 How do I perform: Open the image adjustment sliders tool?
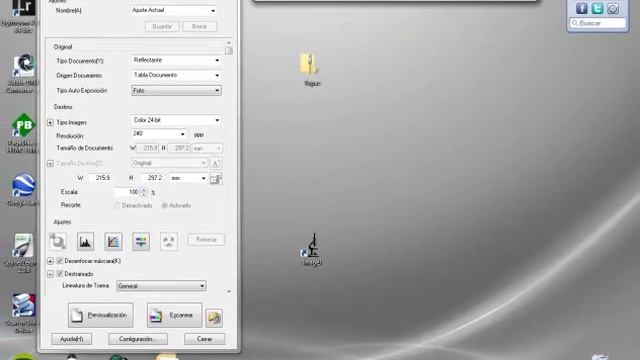pyautogui.click(x=141, y=241)
